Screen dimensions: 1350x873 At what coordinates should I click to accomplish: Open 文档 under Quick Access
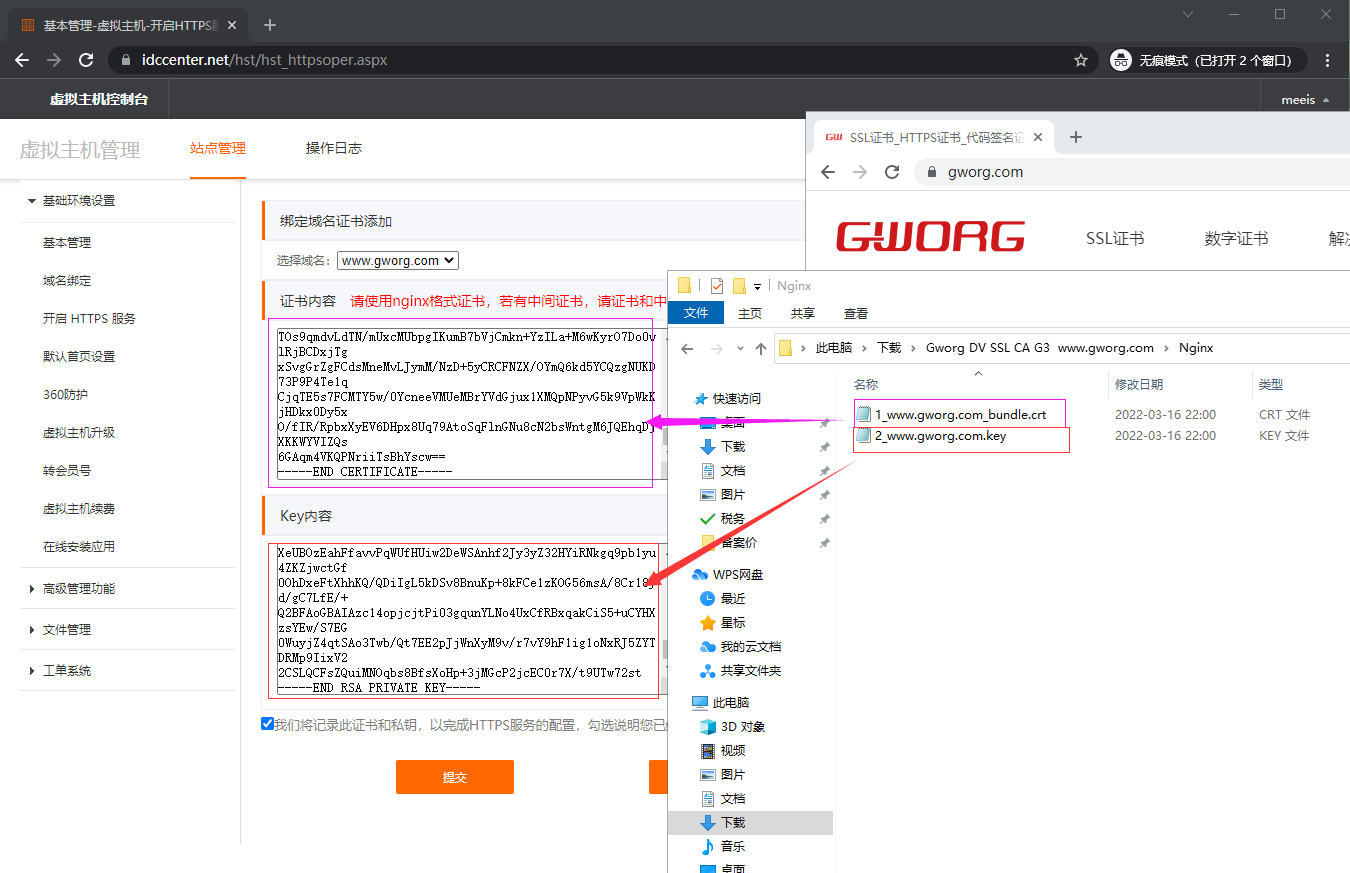[732, 470]
